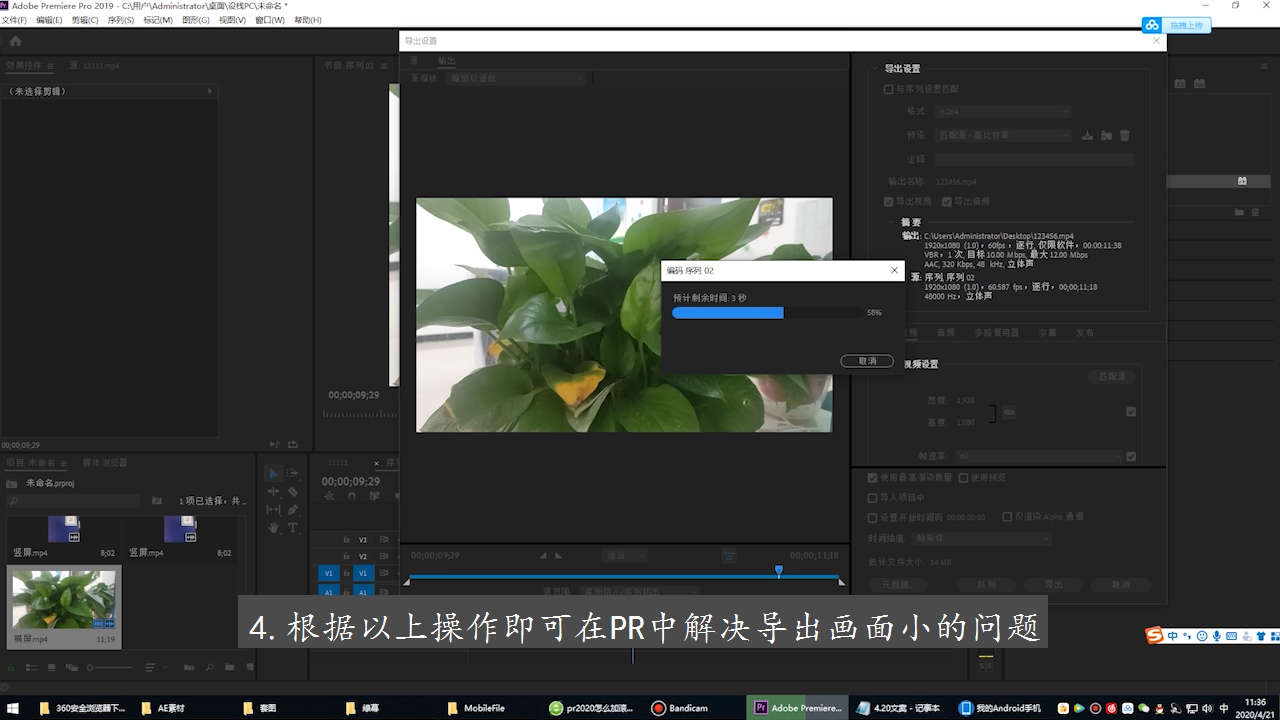This screenshot has width=1280, height=720.
Task: Switch to the 字幕 tab
Action: click(x=1047, y=333)
